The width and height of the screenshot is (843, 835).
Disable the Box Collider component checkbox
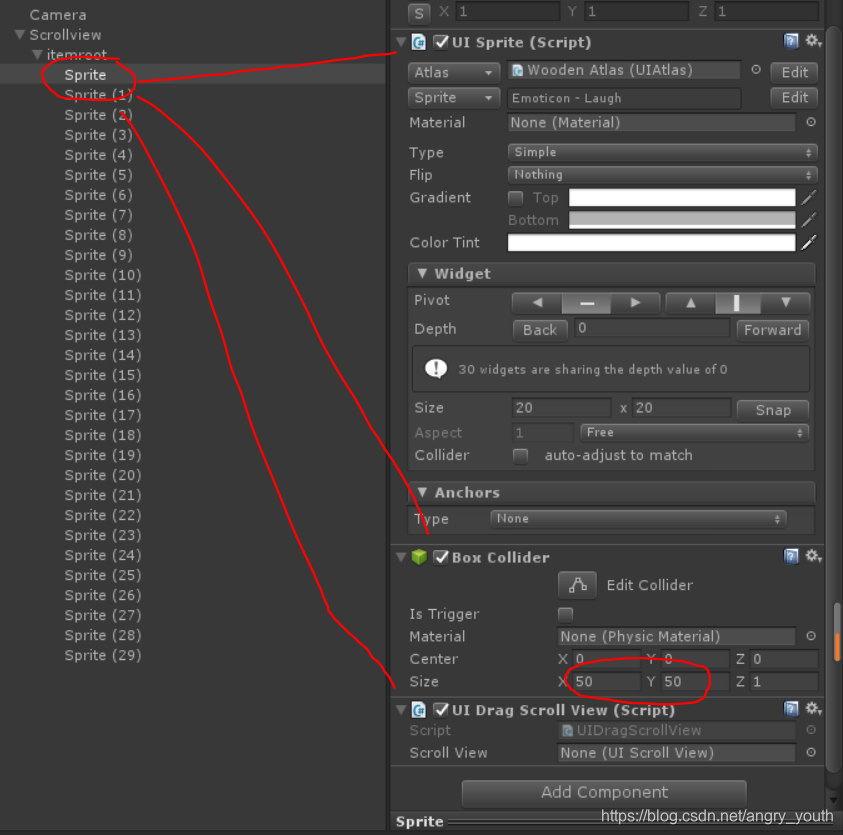pyautogui.click(x=441, y=557)
